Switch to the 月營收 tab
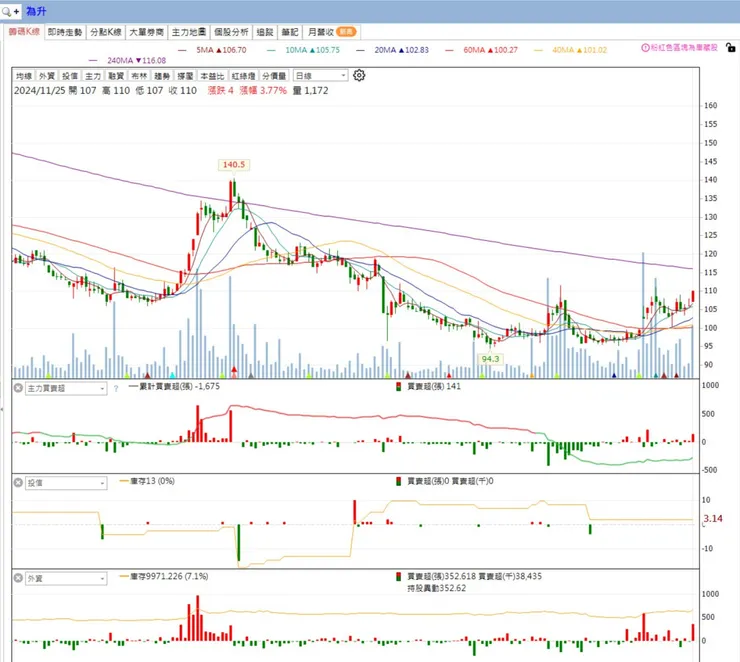This screenshot has height=662, width=740. 332,32
